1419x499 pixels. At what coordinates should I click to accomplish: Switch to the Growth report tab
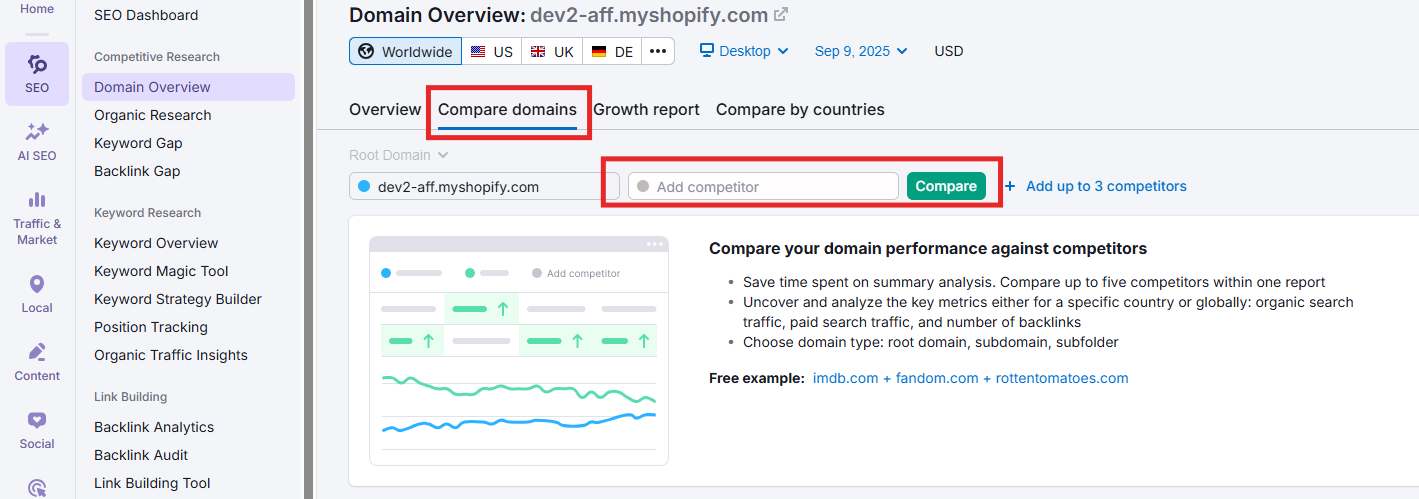click(x=646, y=109)
